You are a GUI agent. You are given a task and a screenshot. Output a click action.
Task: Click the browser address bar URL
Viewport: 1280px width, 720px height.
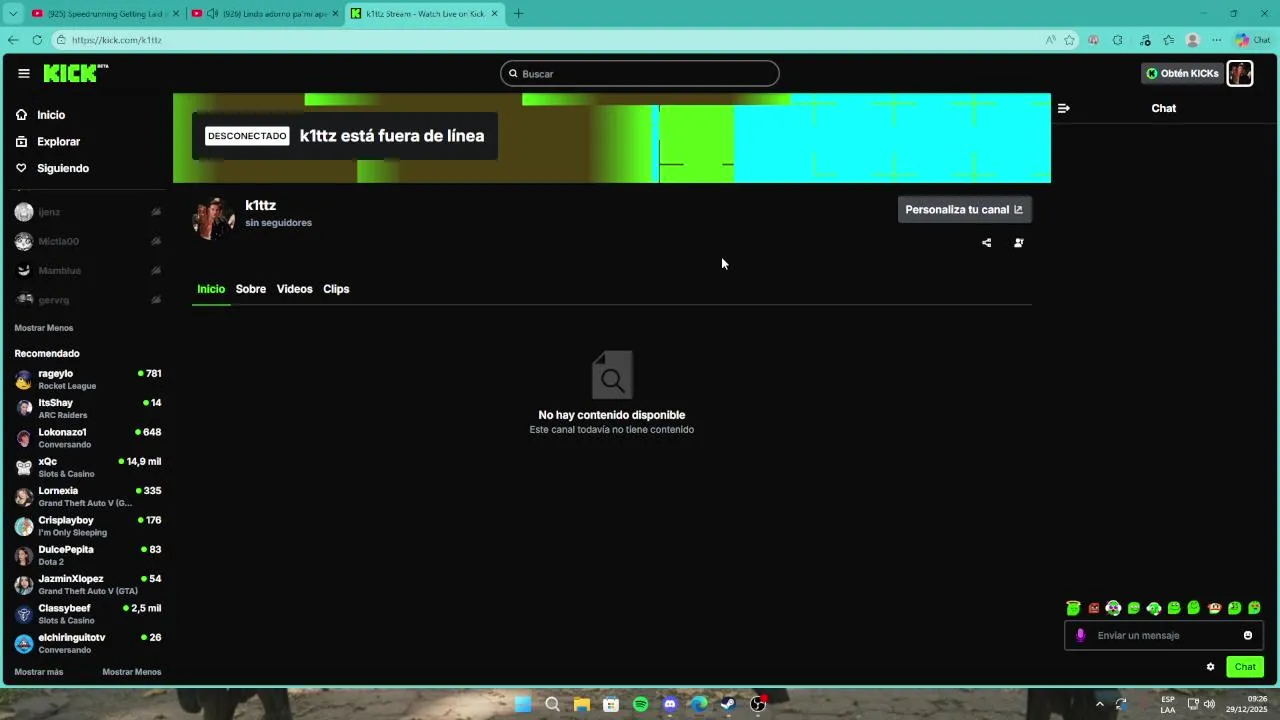tap(116, 40)
